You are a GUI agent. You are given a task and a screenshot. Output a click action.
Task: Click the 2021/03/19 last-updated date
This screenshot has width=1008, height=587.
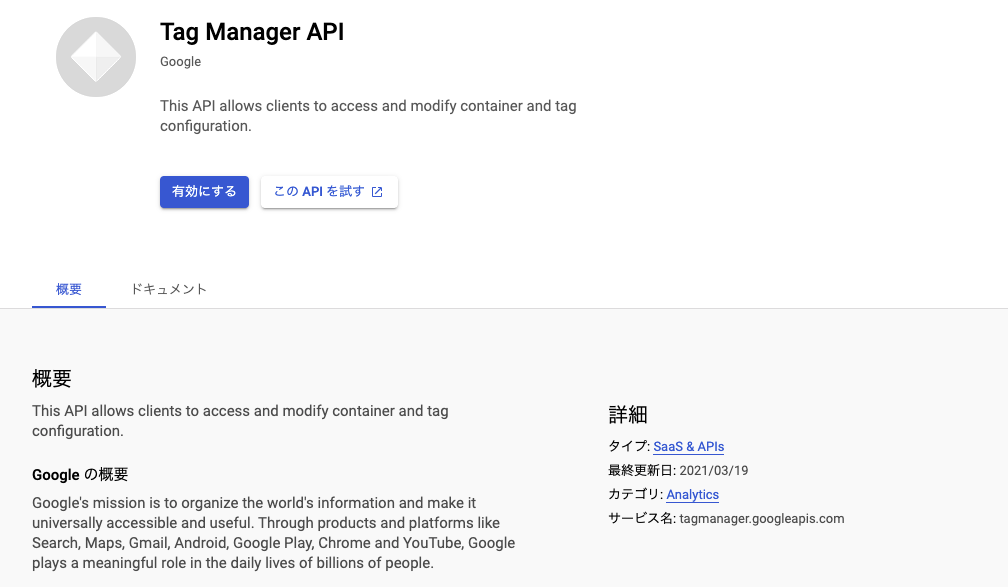coord(713,471)
